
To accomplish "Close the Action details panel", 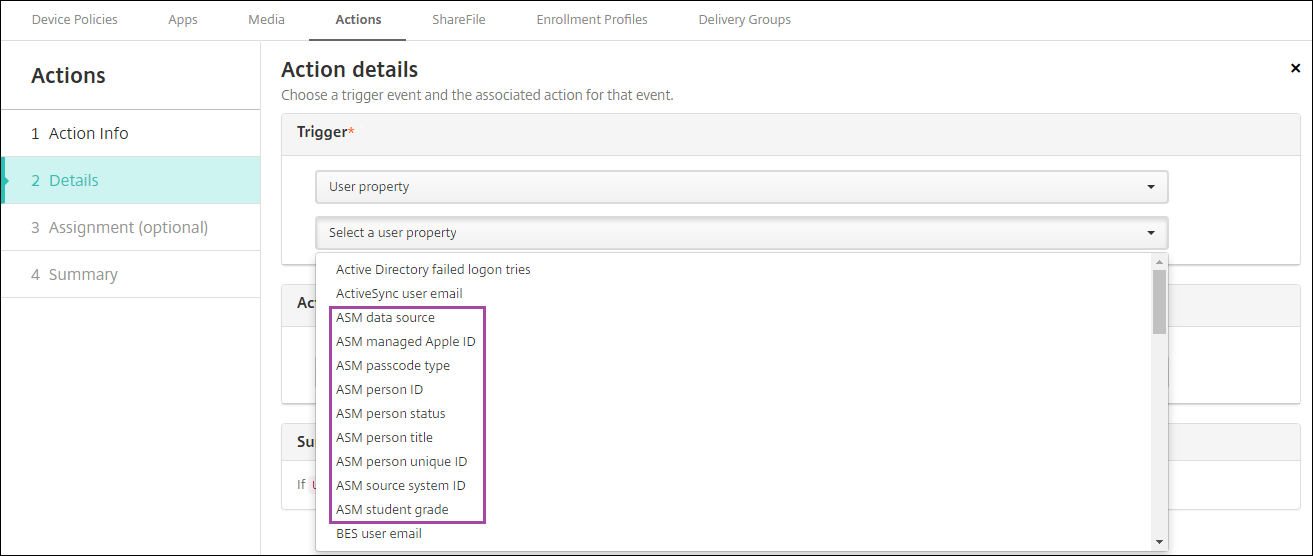I will 1295,68.
